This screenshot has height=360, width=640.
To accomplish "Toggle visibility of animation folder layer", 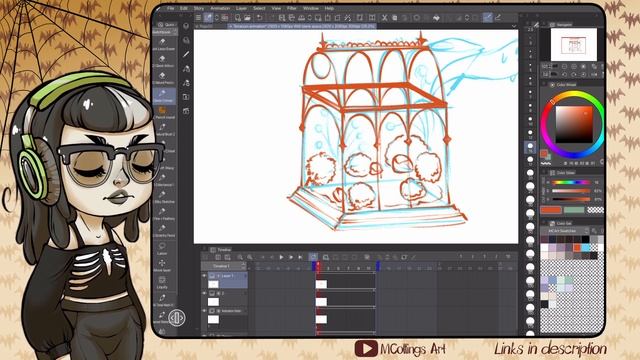I will click(204, 311).
